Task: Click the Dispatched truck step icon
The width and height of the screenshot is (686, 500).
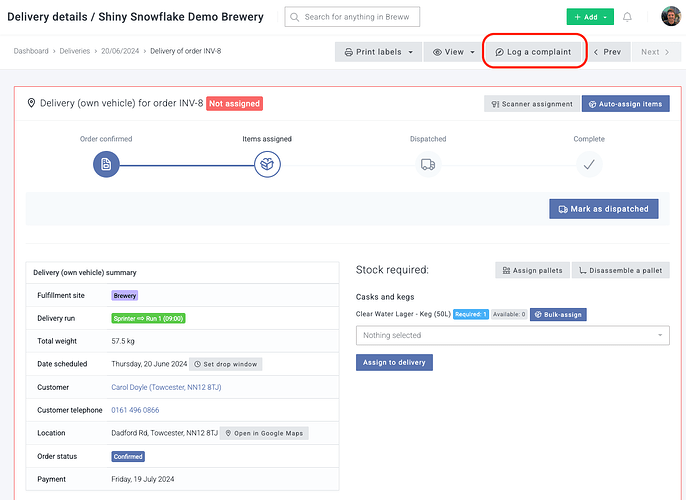Action: 428,164
